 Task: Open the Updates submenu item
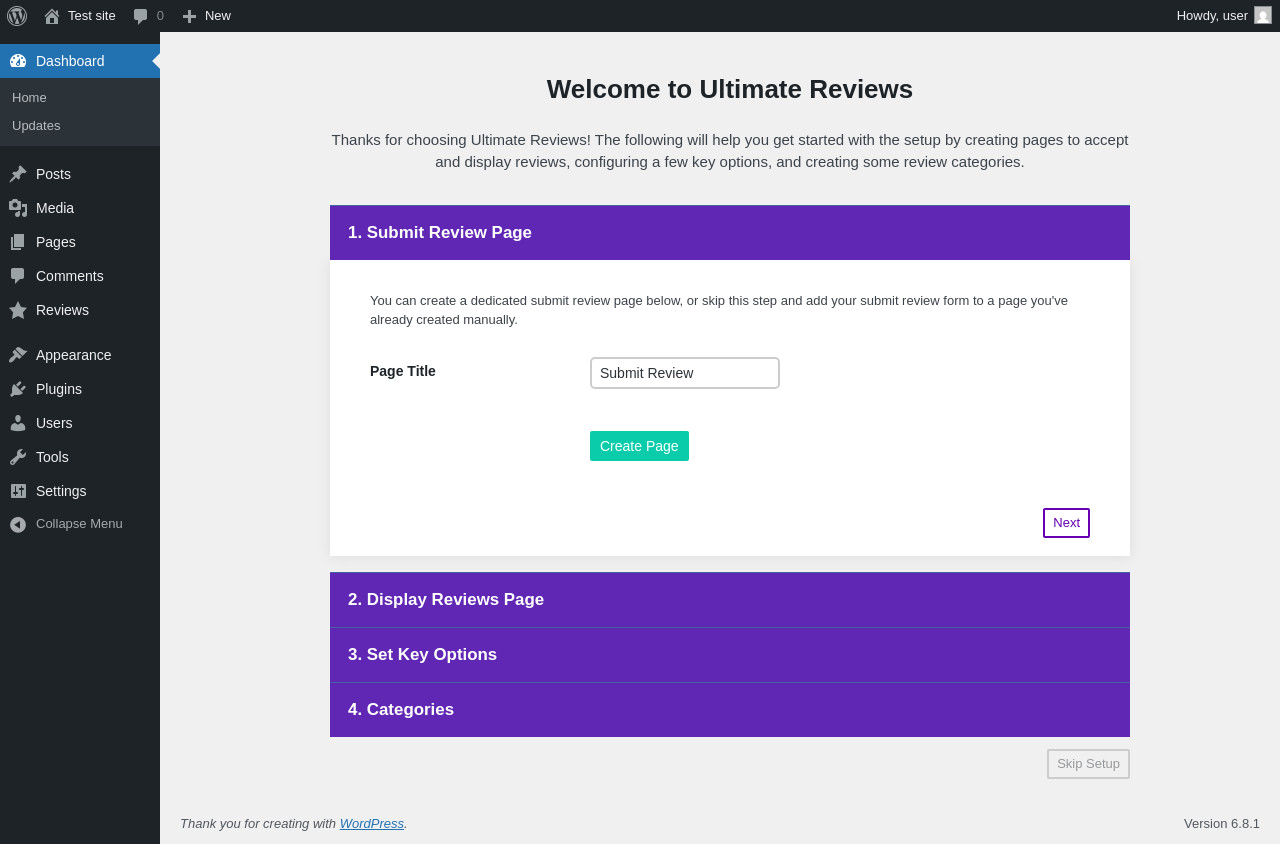[36, 126]
